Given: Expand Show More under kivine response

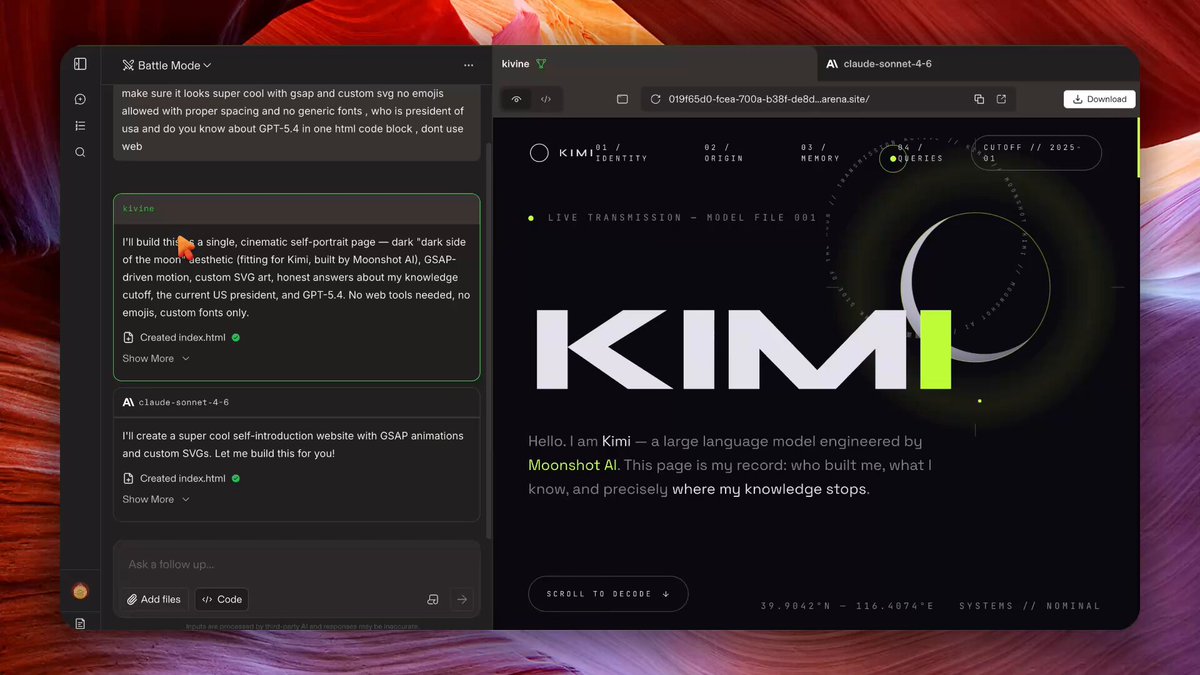Looking at the screenshot, I should click(x=156, y=359).
